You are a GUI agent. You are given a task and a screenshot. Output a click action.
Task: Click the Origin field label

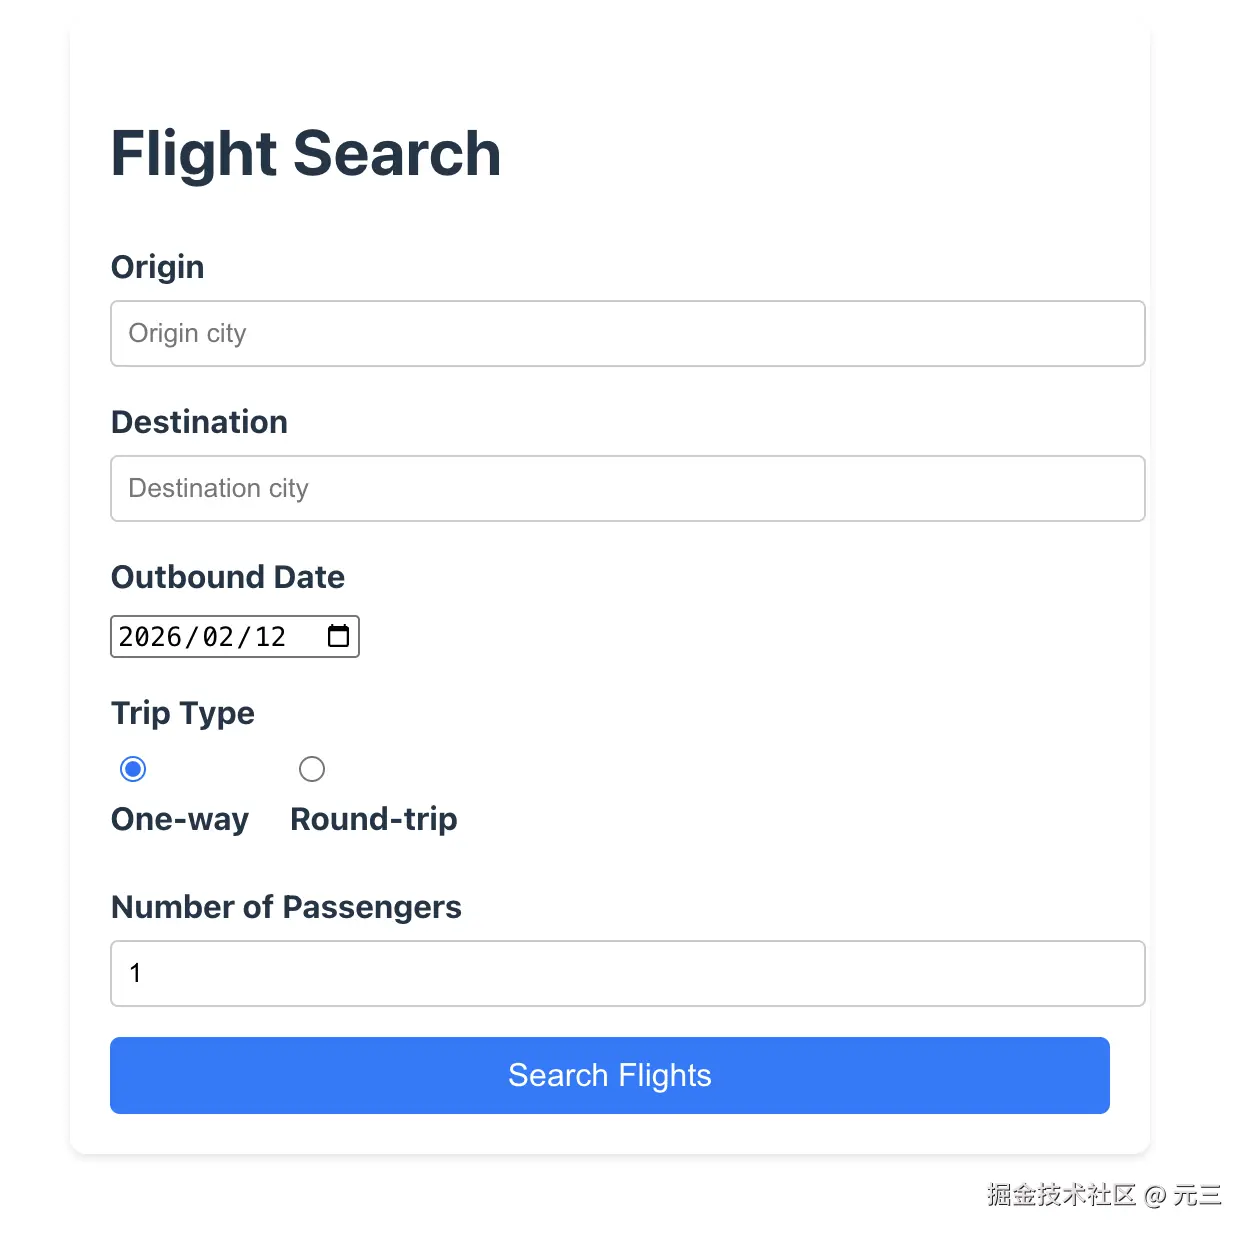click(157, 267)
